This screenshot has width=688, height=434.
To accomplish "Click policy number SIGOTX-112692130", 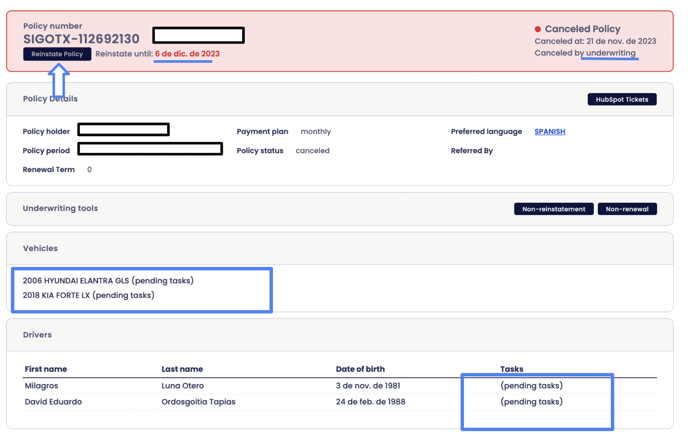I will pos(81,39).
